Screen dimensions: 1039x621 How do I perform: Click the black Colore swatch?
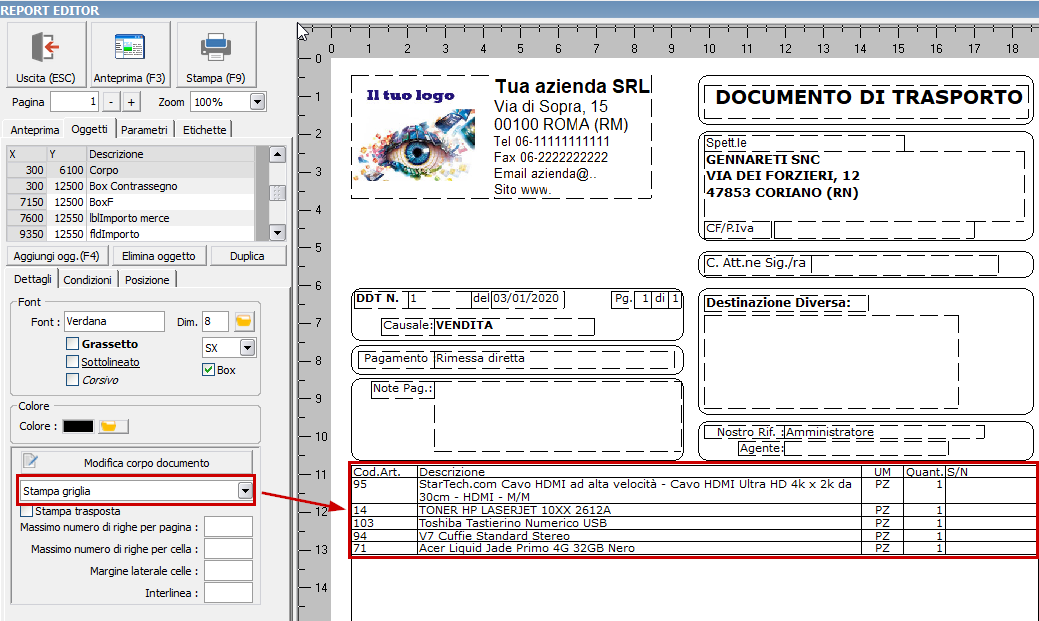click(78, 426)
